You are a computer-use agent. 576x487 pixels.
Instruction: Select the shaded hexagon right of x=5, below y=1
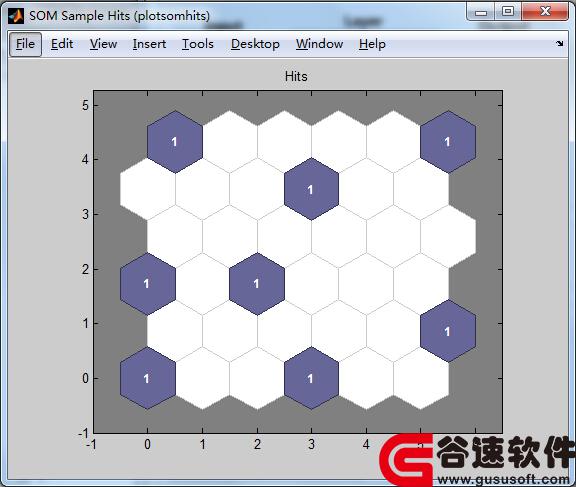coord(448,331)
